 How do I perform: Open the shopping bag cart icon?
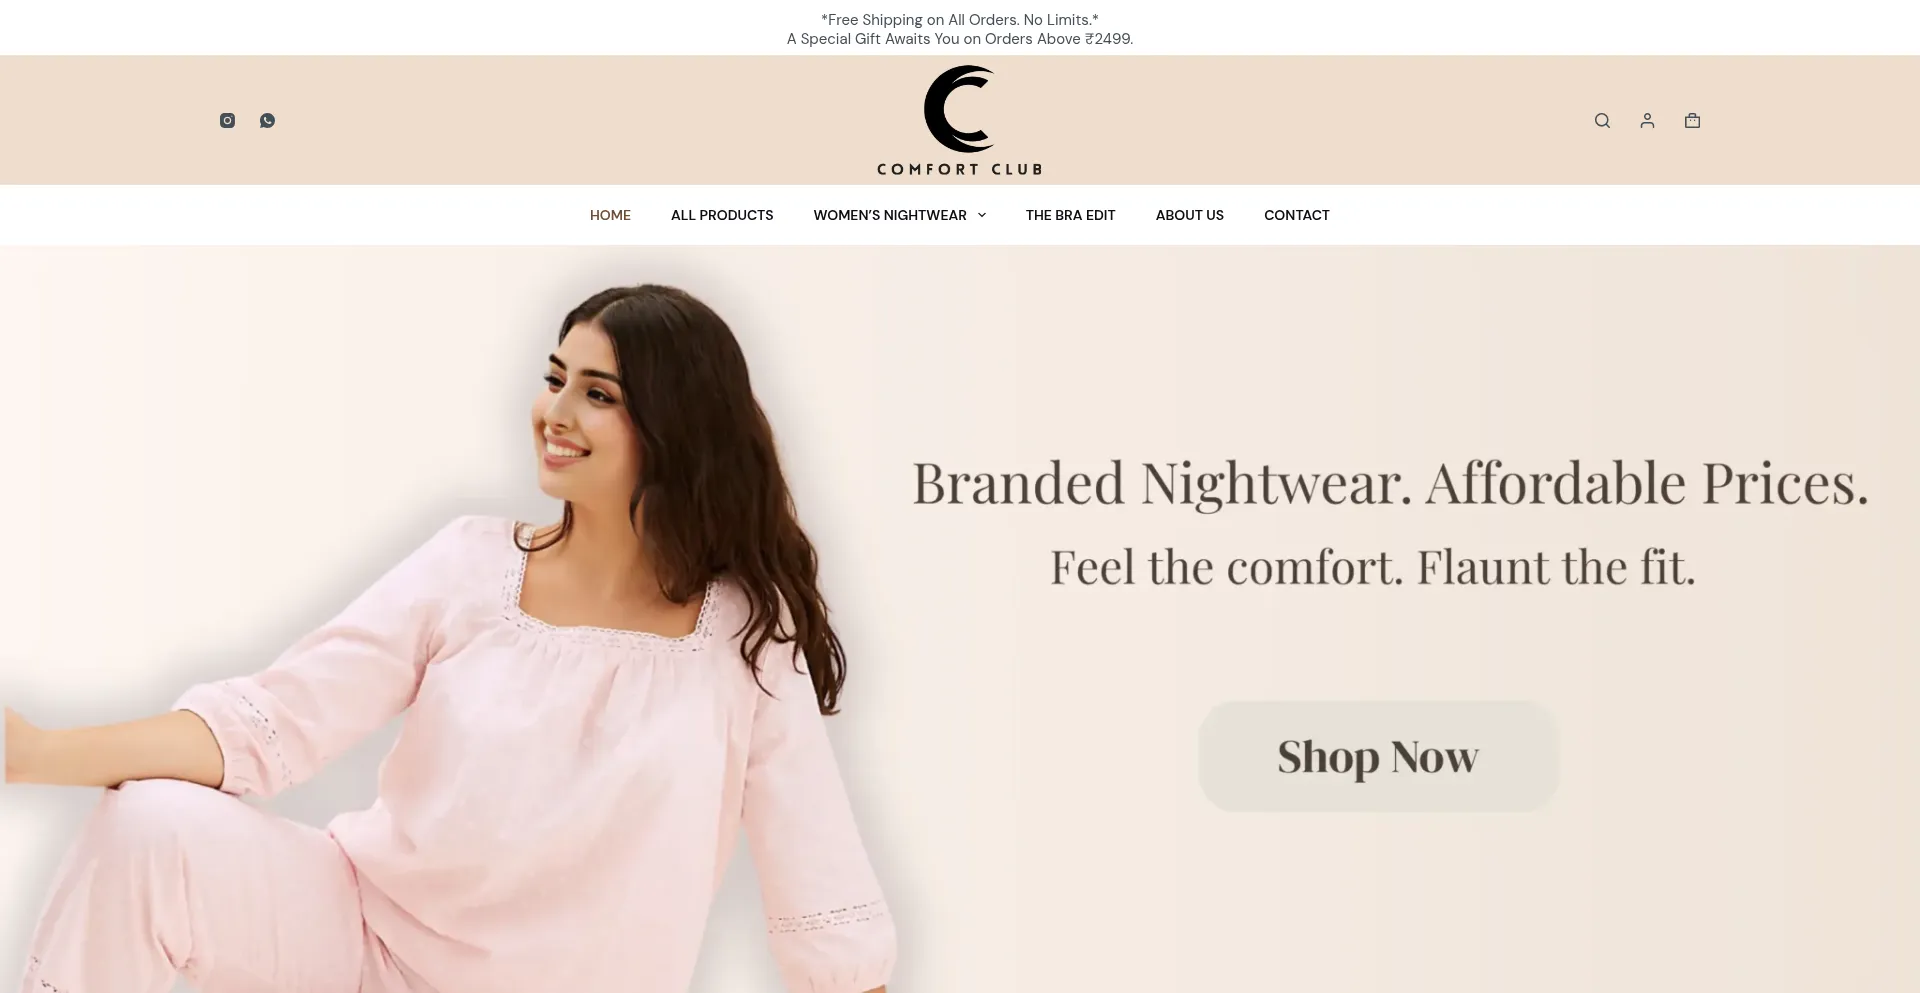[1692, 120]
